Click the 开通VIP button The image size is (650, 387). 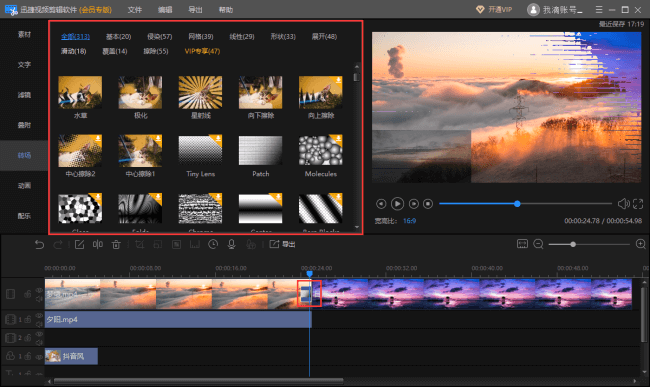pyautogui.click(x=494, y=10)
